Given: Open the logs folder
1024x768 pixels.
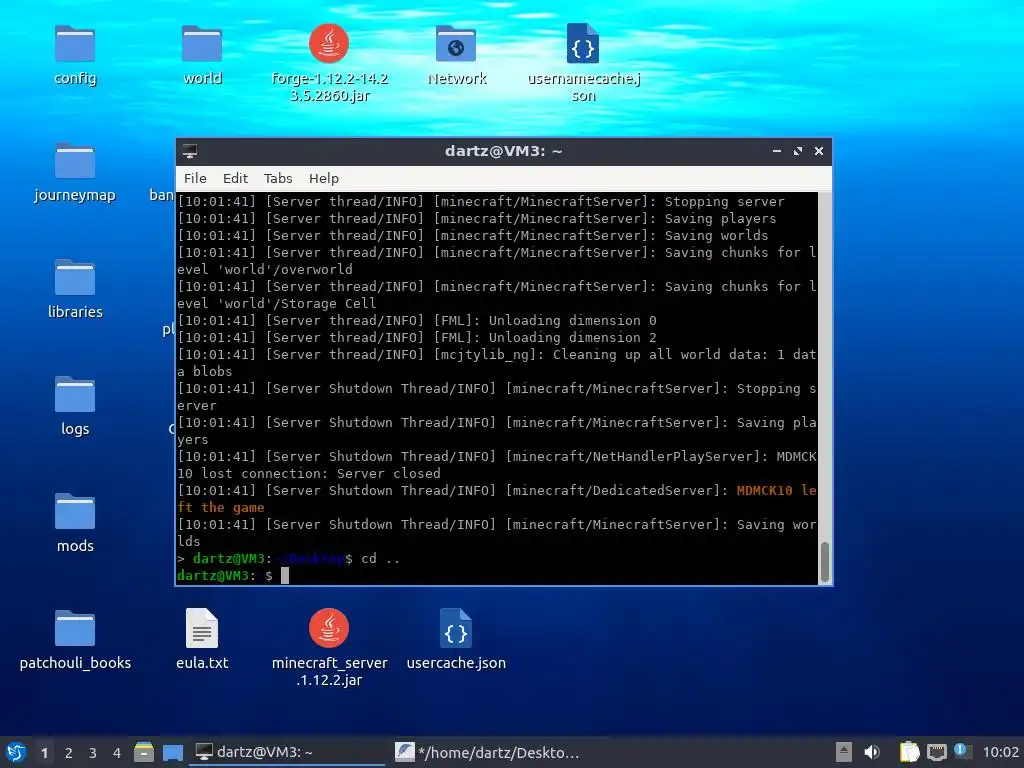Looking at the screenshot, I should click(75, 394).
